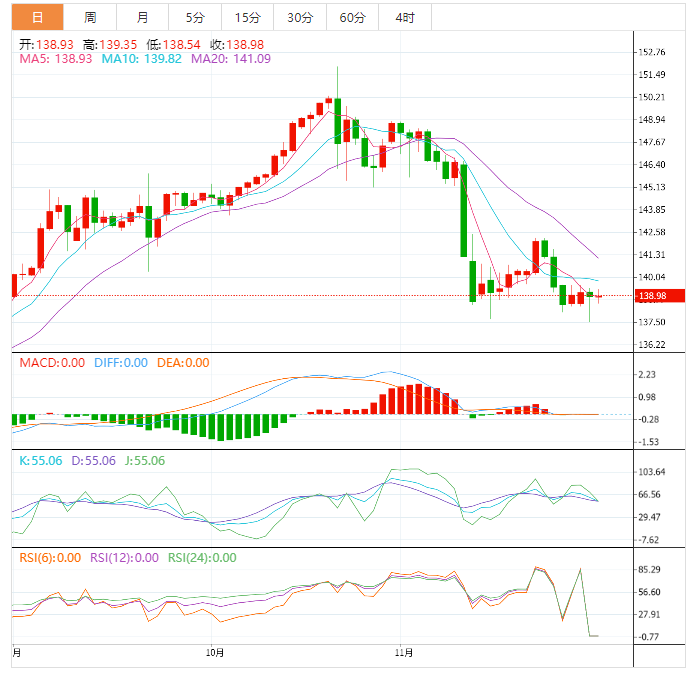
Task: Click the 10月 date axis label
Action: [x=215, y=653]
